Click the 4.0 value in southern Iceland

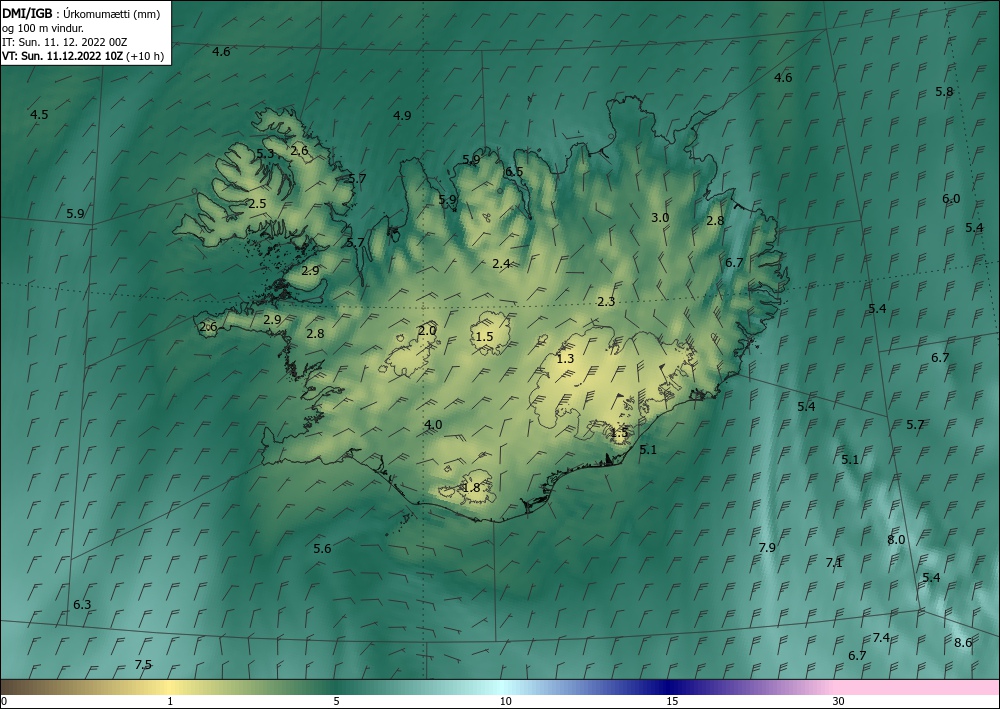coord(433,425)
